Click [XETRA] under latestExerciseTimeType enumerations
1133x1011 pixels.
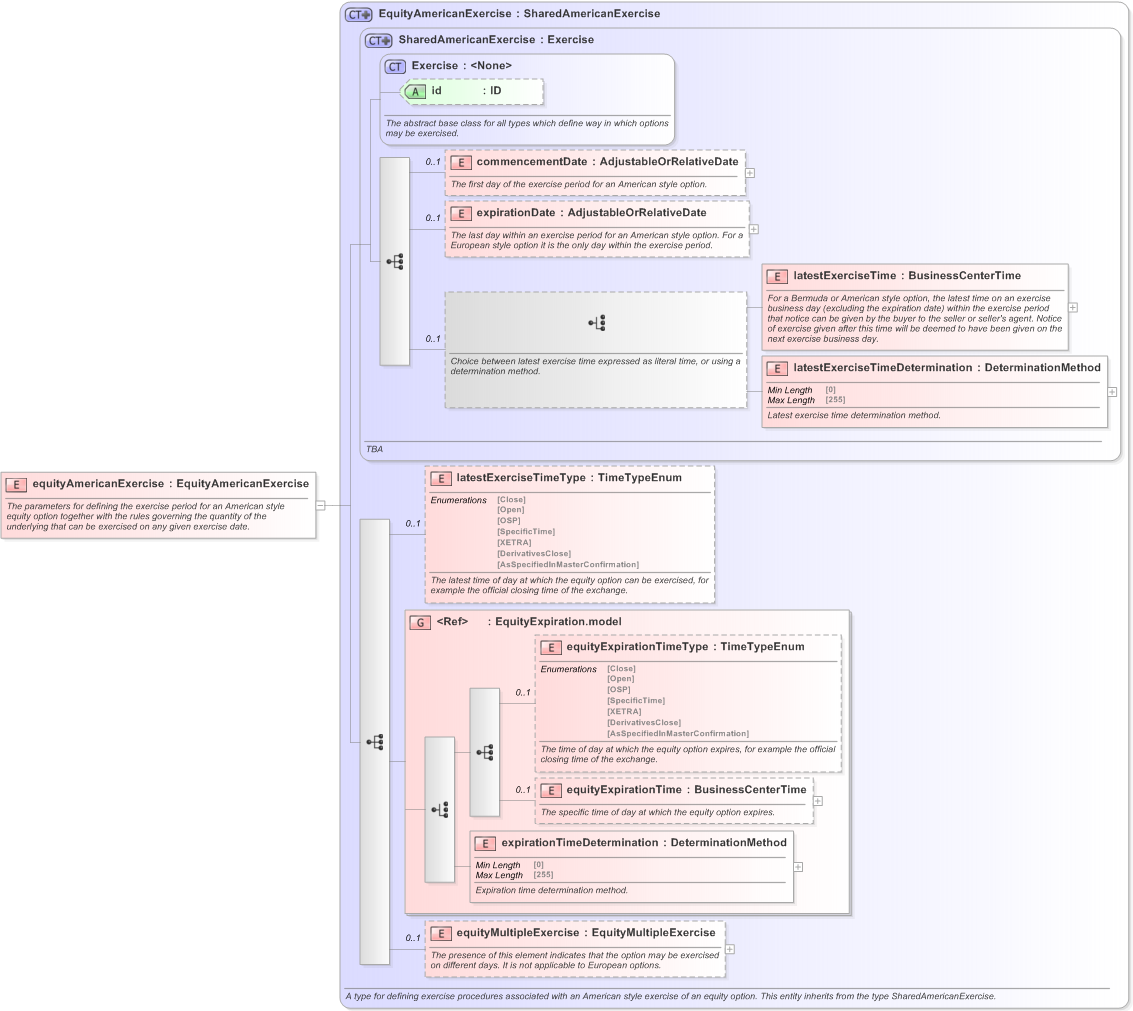click(514, 543)
